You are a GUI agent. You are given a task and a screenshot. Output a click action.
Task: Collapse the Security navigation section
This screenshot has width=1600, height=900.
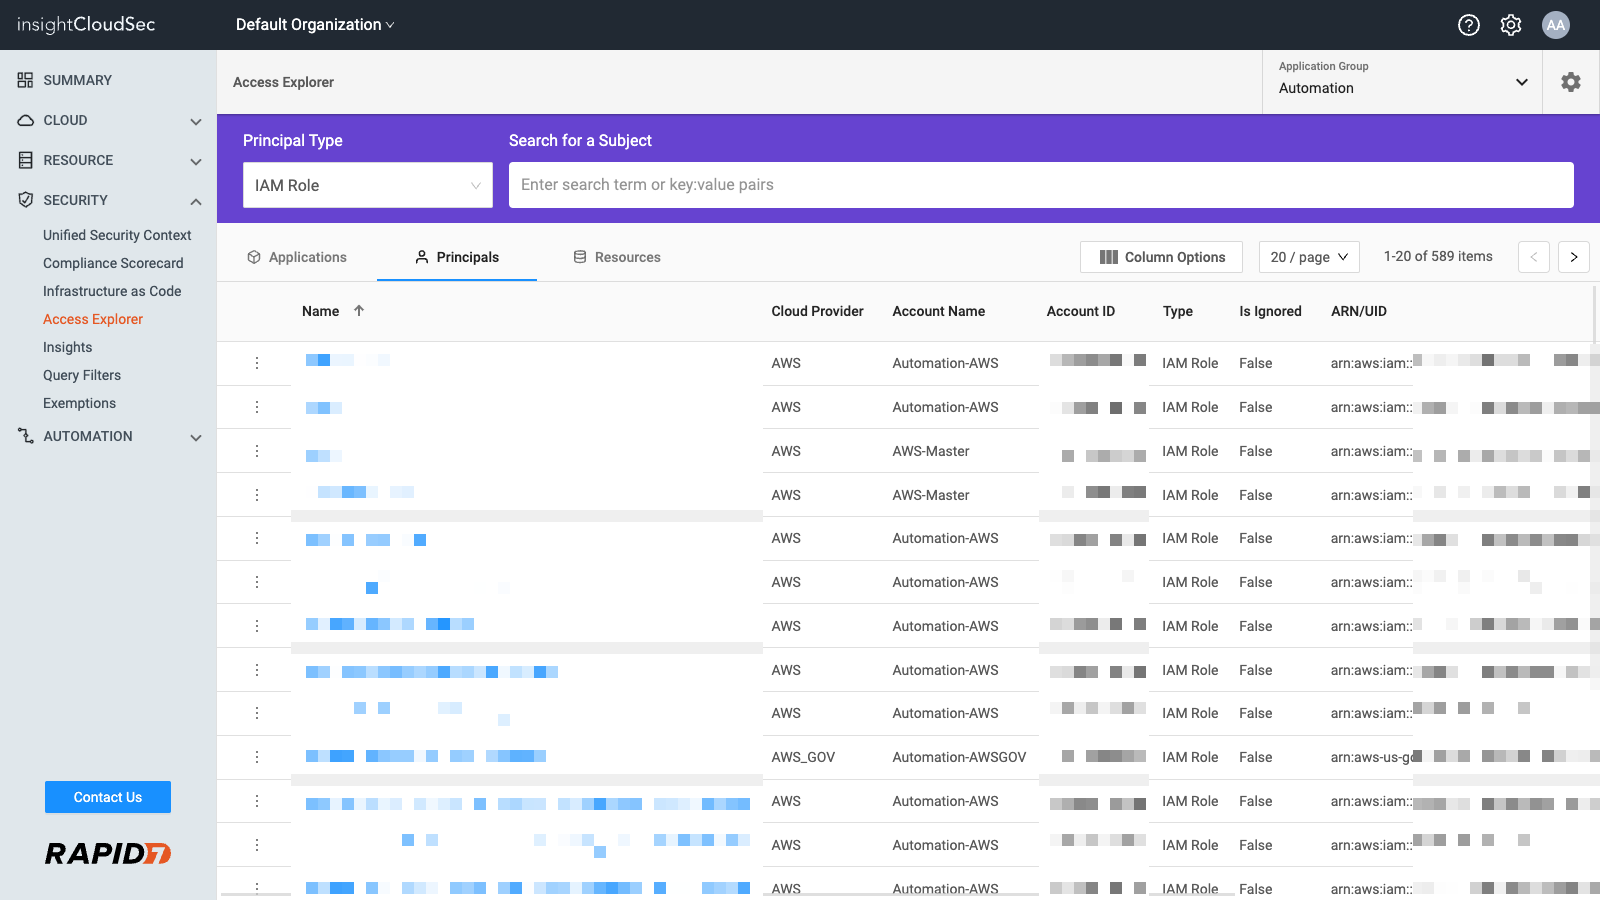[x=196, y=201]
